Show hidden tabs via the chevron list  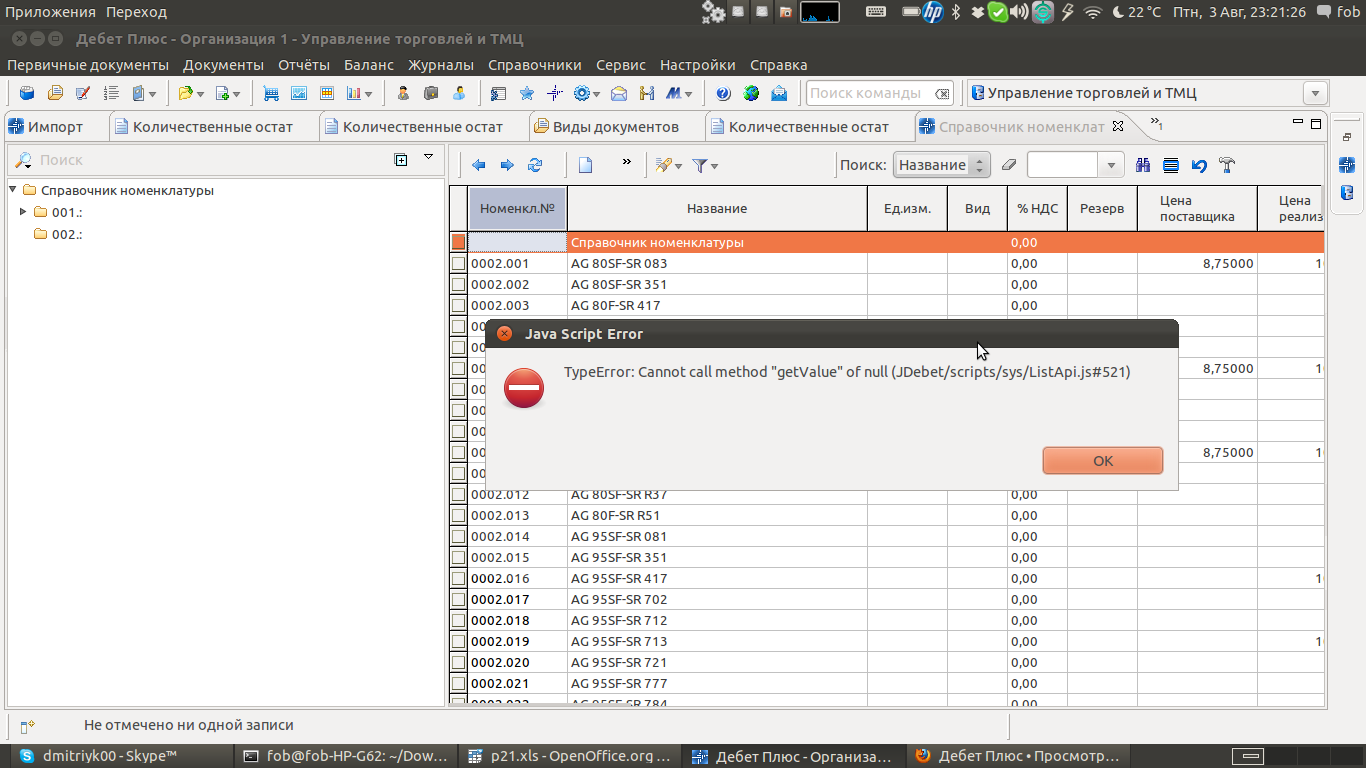pyautogui.click(x=1155, y=124)
